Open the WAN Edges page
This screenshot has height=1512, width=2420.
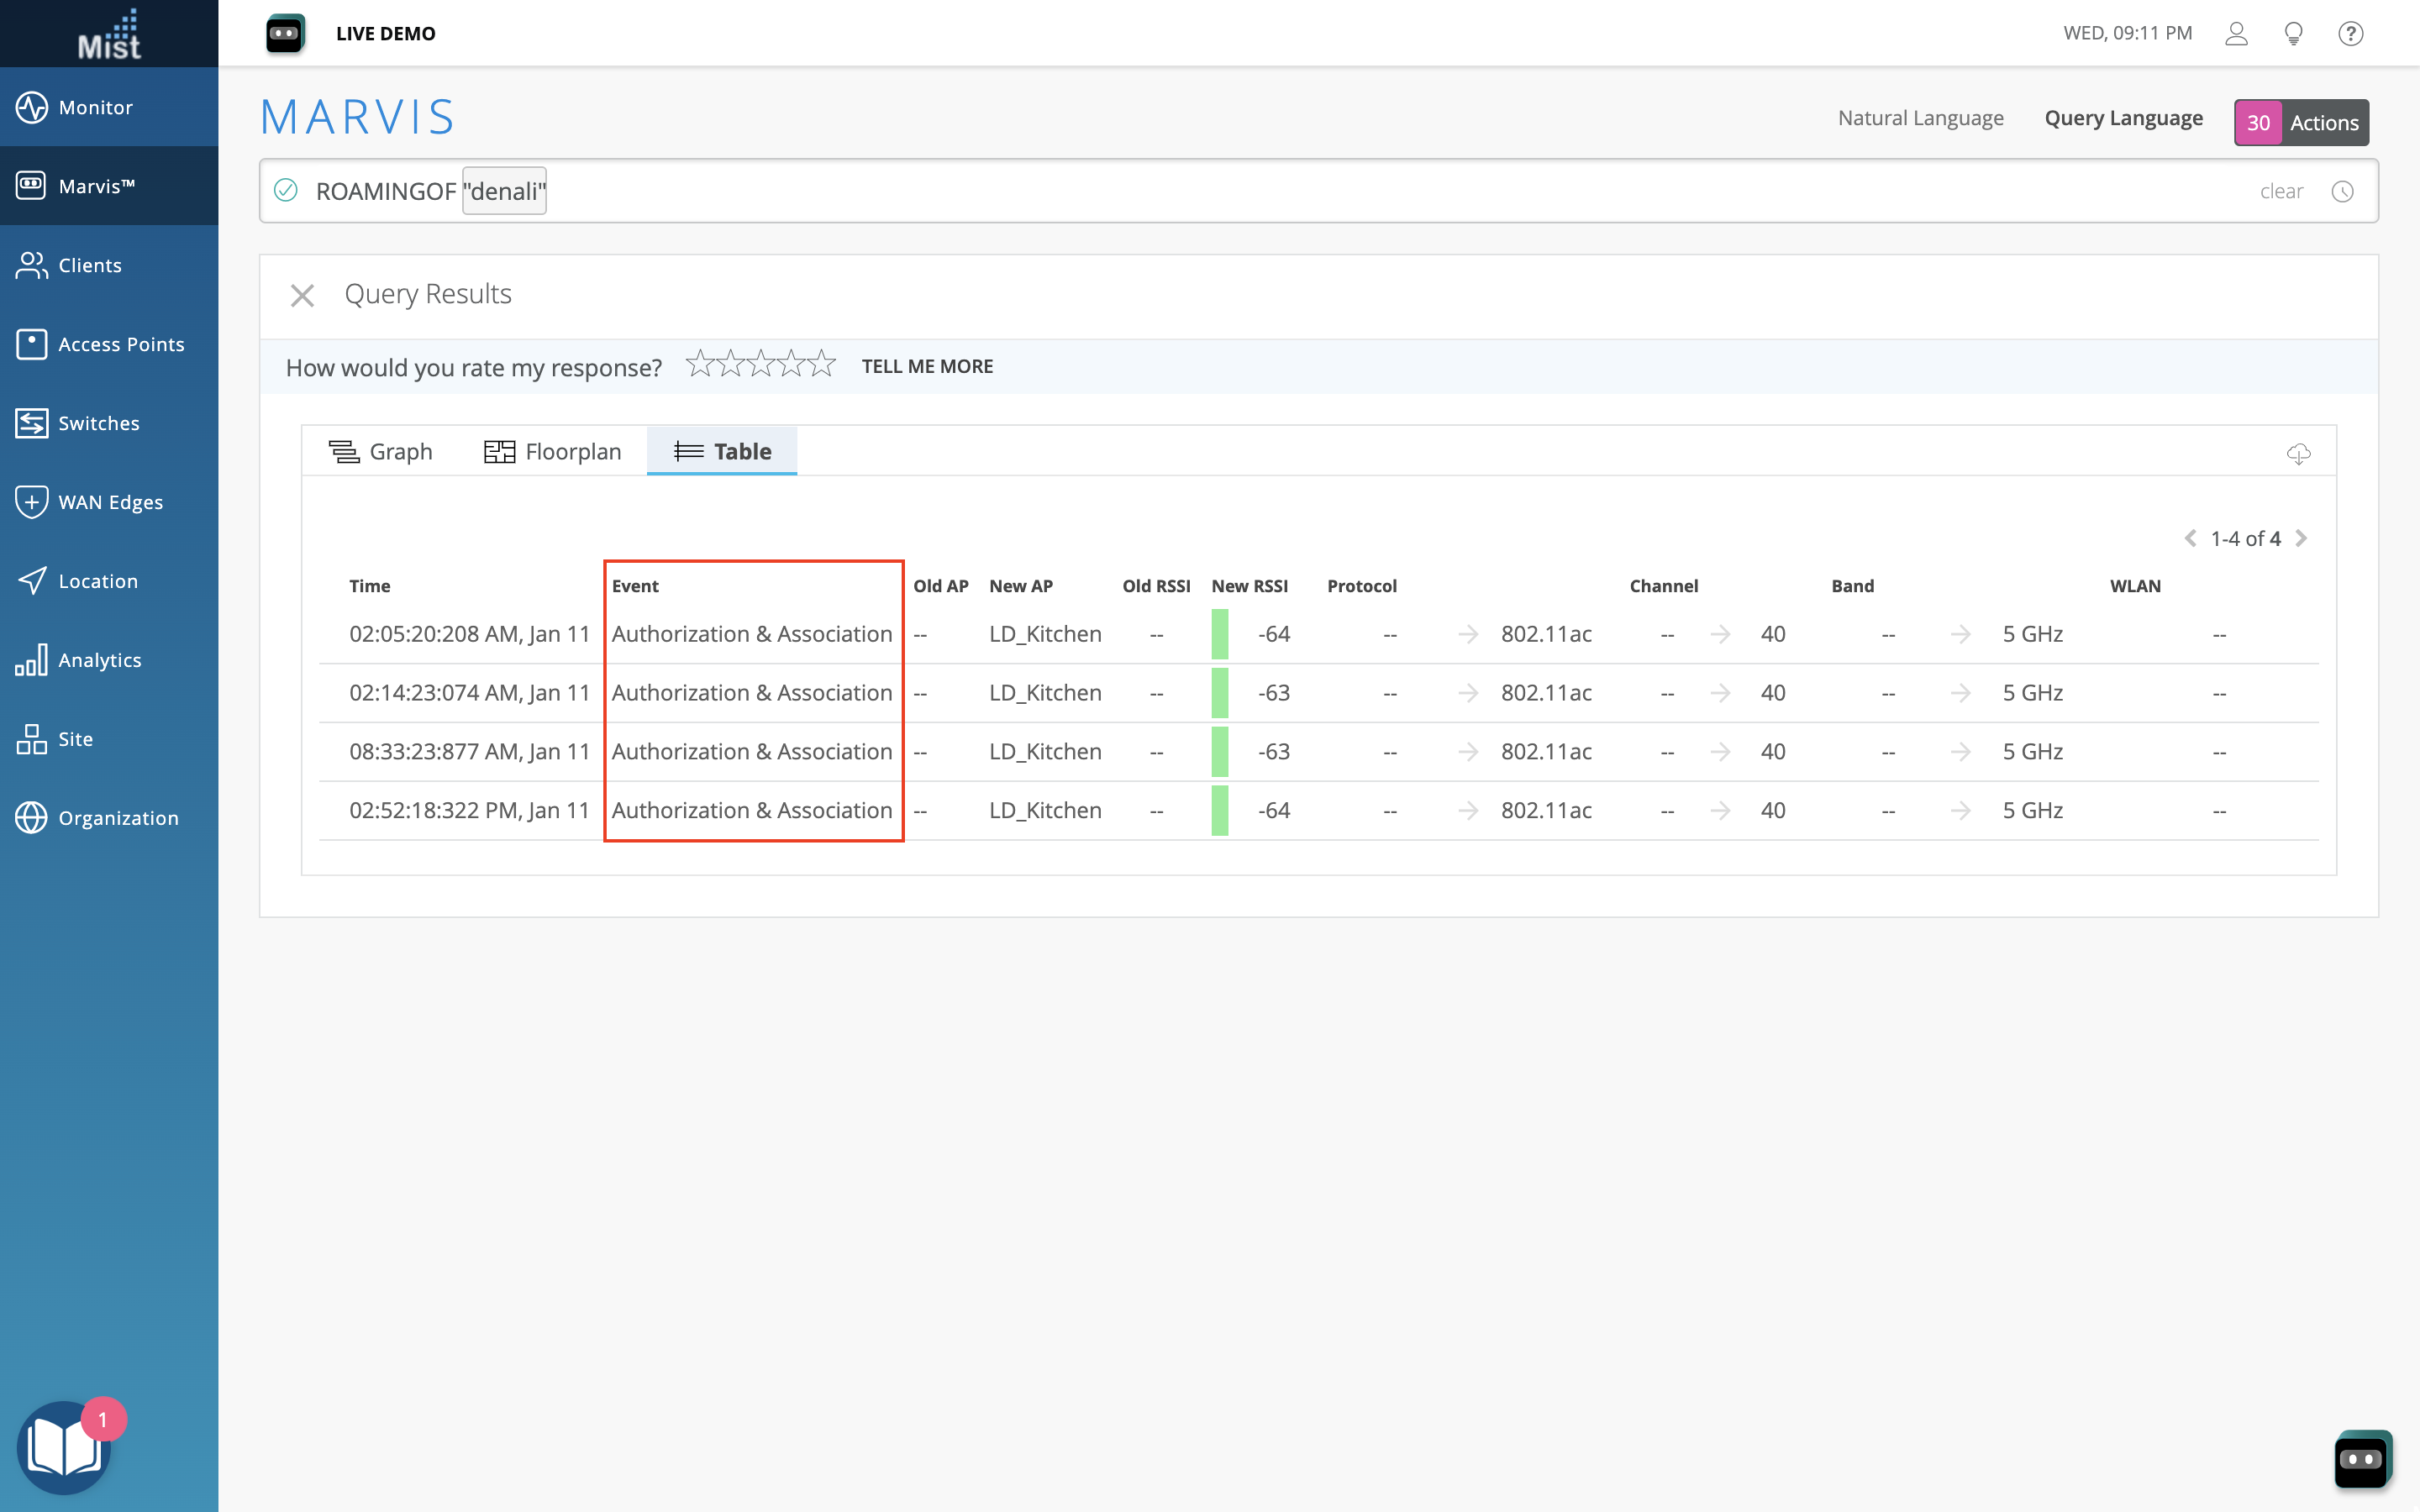[110, 502]
